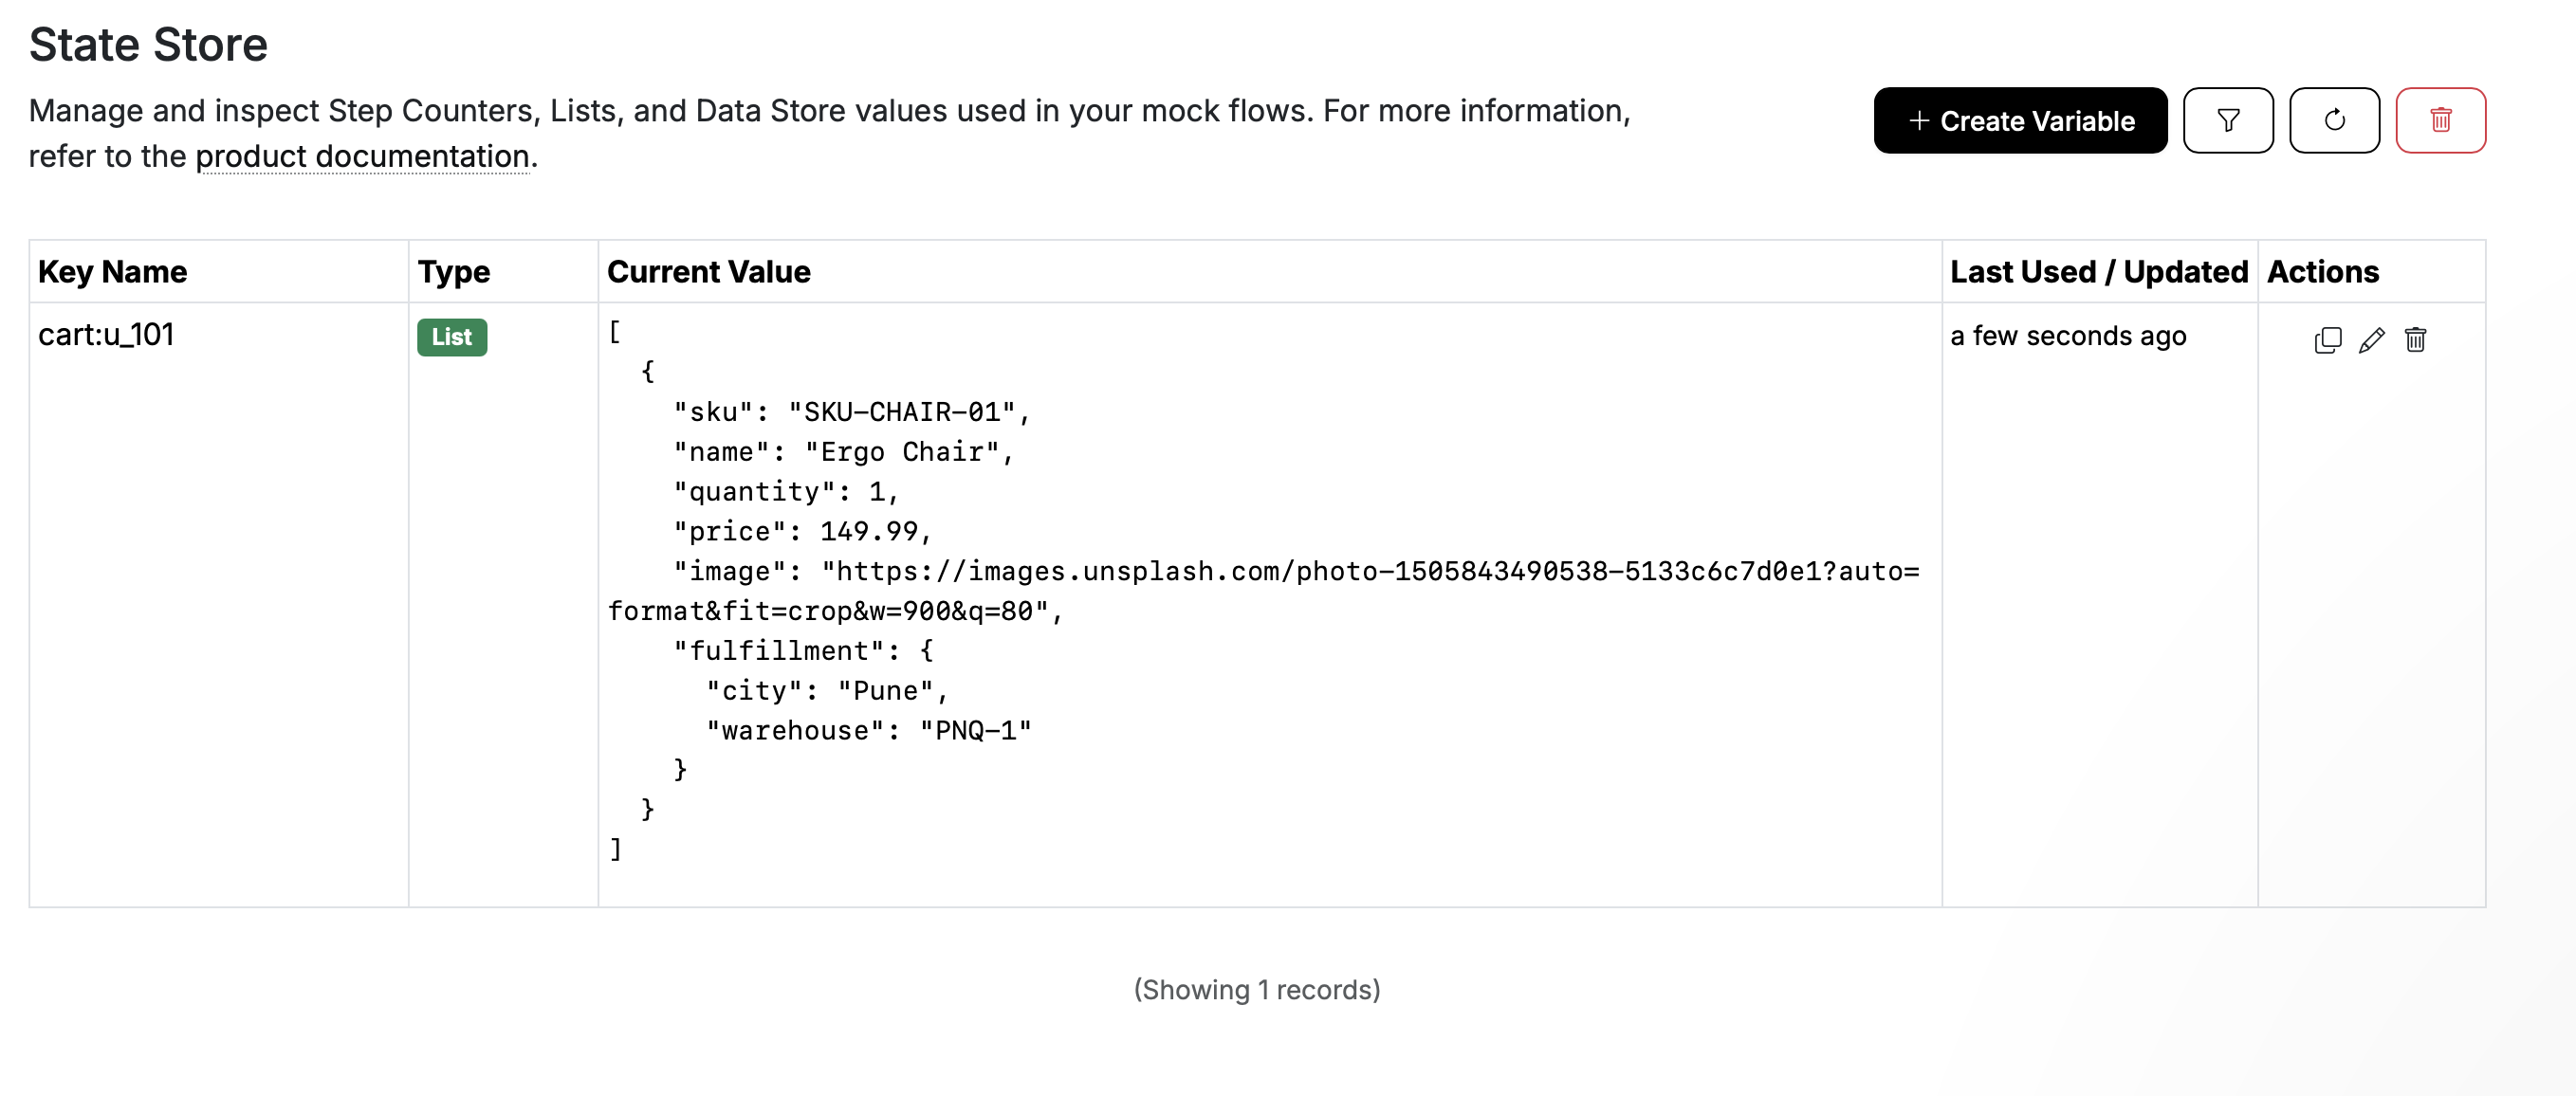Click the Last Used / Updated header
The height and width of the screenshot is (1096, 2576).
(2098, 272)
